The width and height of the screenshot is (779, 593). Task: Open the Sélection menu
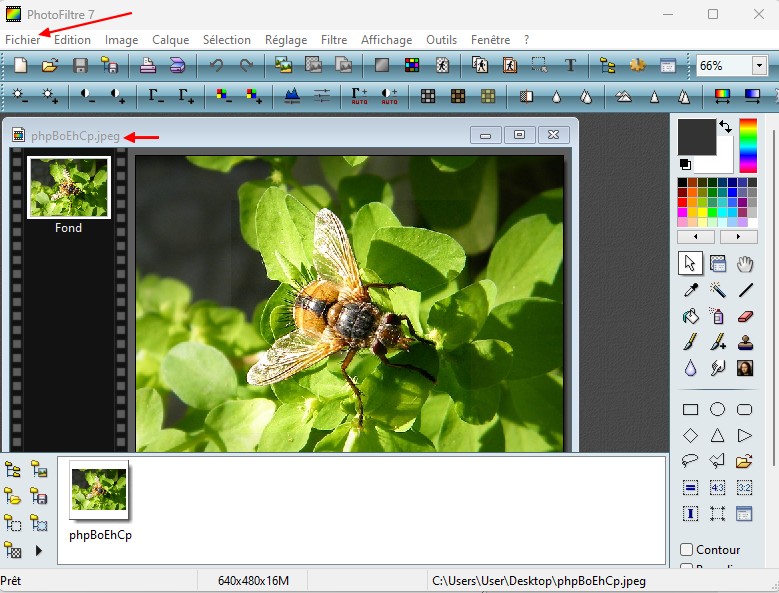tap(227, 40)
